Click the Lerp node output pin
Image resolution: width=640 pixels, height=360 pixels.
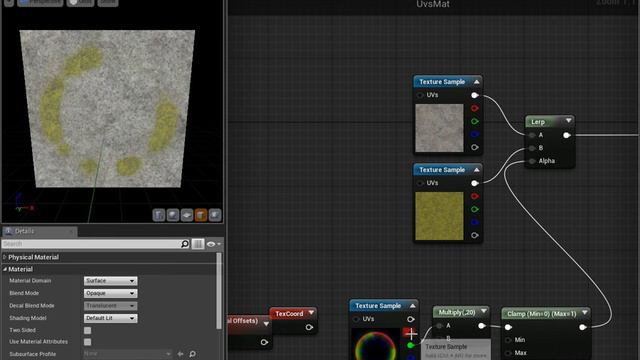click(x=567, y=135)
